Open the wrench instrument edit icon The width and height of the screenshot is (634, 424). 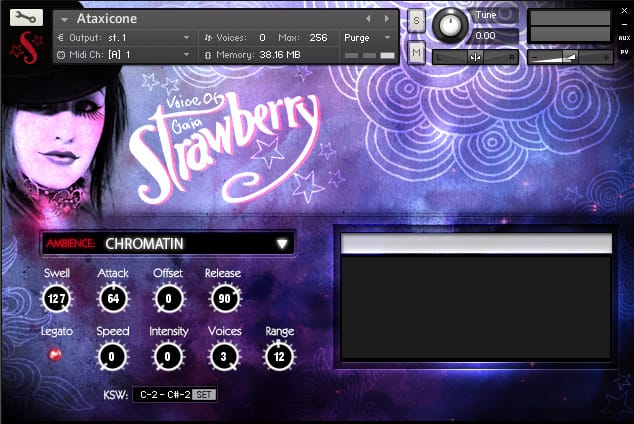(x=26, y=17)
